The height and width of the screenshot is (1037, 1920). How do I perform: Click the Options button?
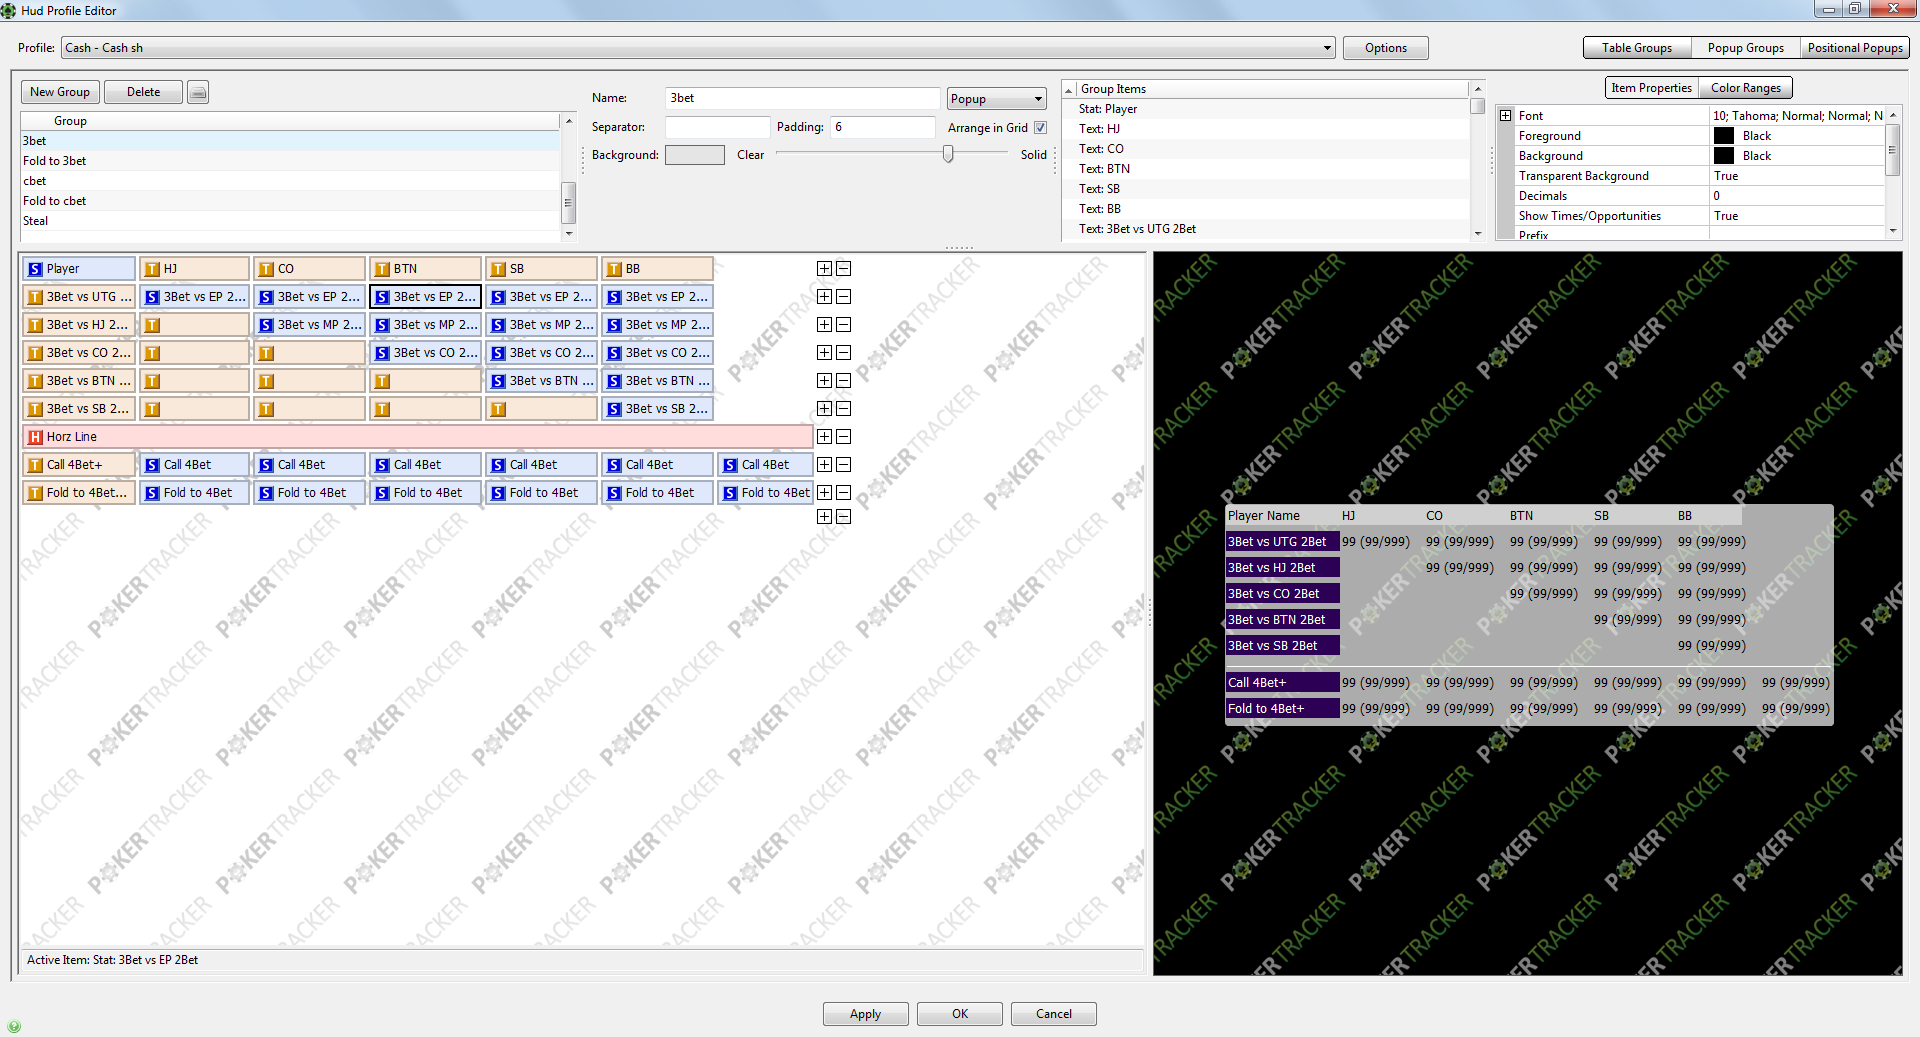coord(1385,48)
